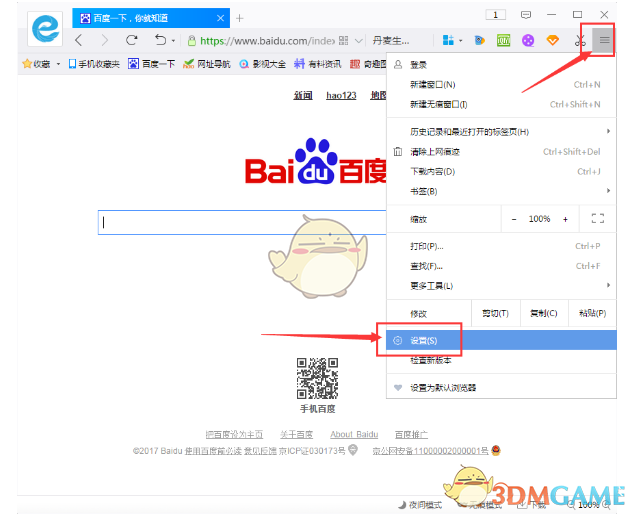
Task: Select 登录 in the menu
Action: point(501,65)
